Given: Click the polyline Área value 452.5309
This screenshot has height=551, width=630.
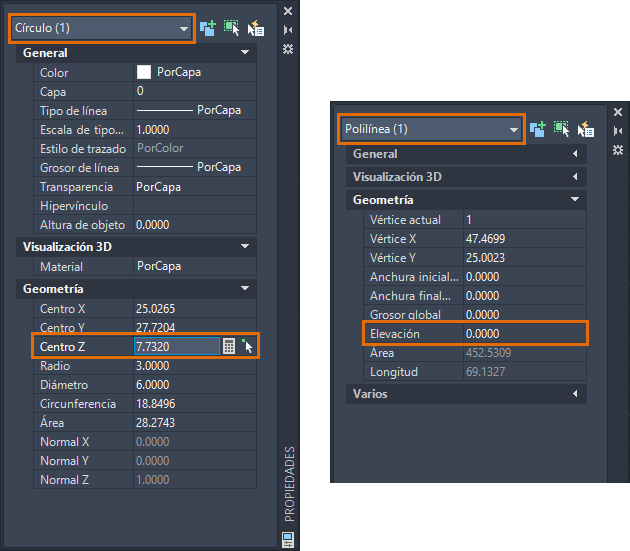Looking at the screenshot, I should [x=525, y=352].
